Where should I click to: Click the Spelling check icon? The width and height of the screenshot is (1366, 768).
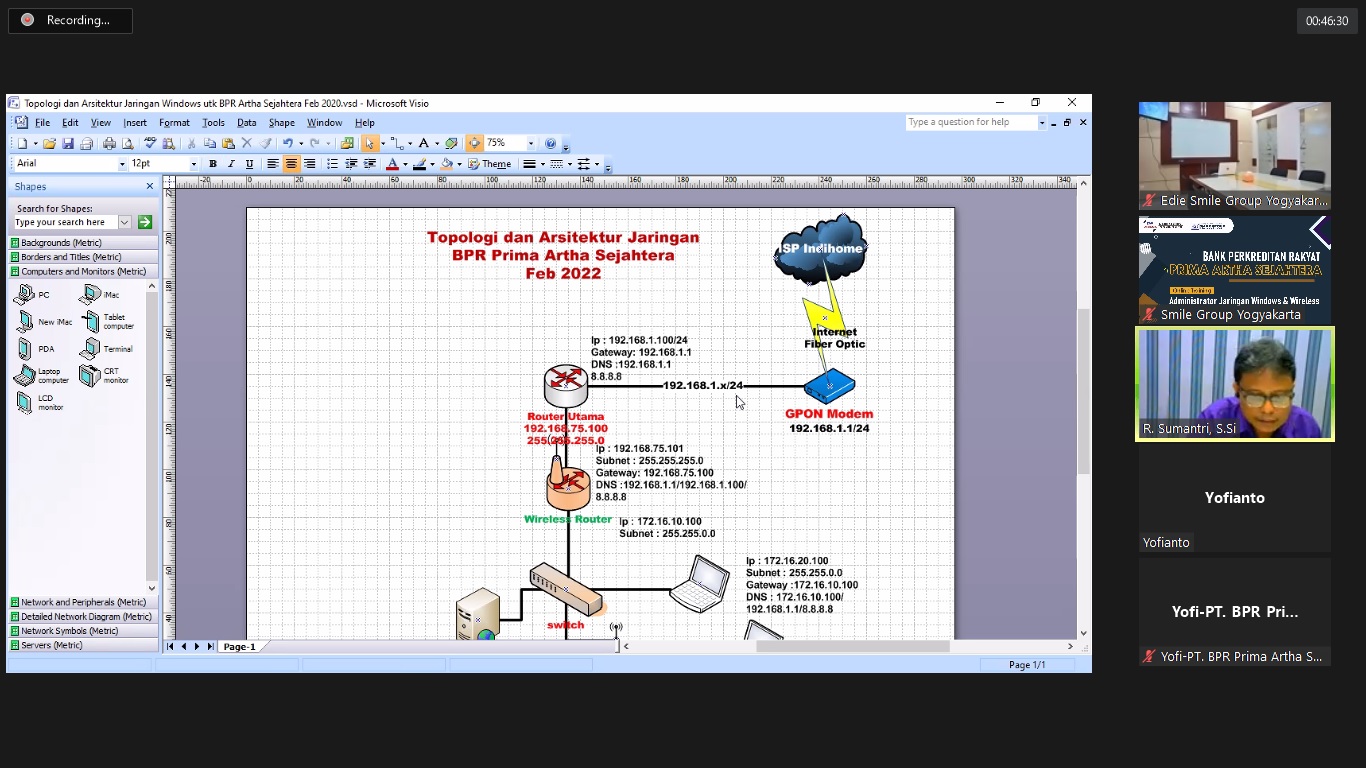tap(150, 144)
